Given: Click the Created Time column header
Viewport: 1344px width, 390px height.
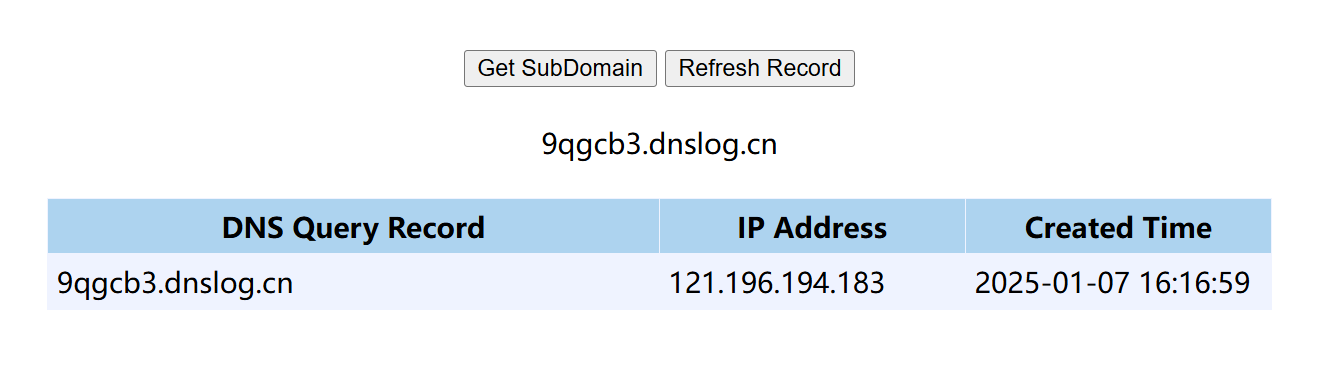Looking at the screenshot, I should [1118, 227].
